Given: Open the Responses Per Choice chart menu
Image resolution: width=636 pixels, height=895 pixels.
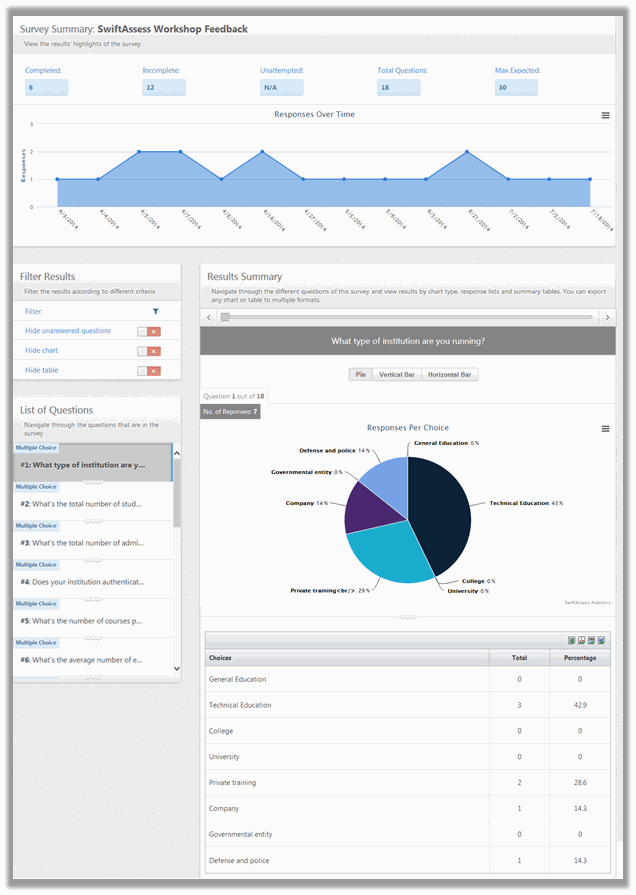Looking at the screenshot, I should [605, 429].
